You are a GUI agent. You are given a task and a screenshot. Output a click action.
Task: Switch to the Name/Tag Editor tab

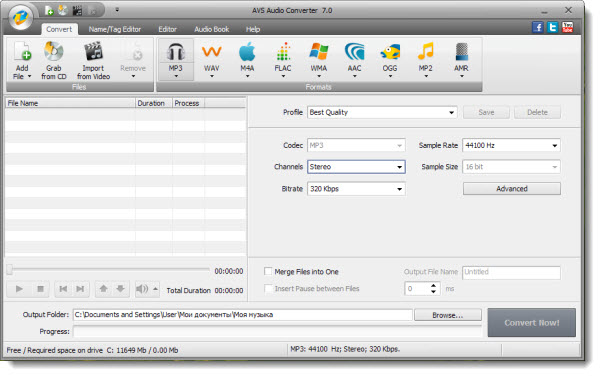[x=115, y=29]
